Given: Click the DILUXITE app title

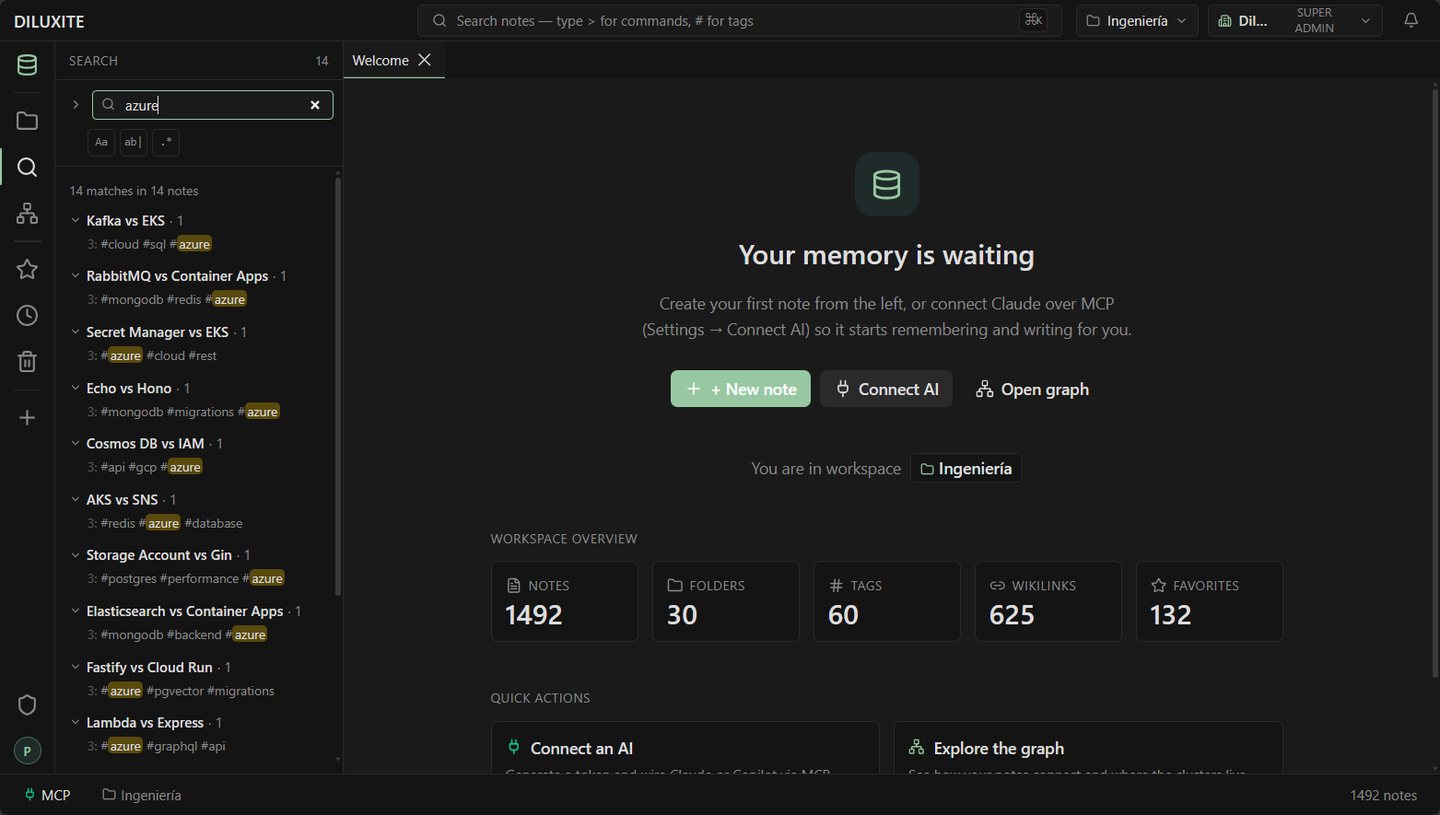Looking at the screenshot, I should [x=49, y=20].
